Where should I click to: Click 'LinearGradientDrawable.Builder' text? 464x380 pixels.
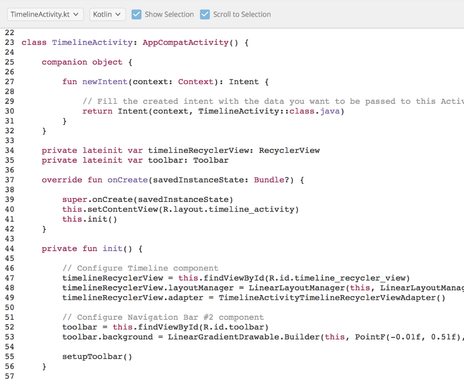(243, 337)
